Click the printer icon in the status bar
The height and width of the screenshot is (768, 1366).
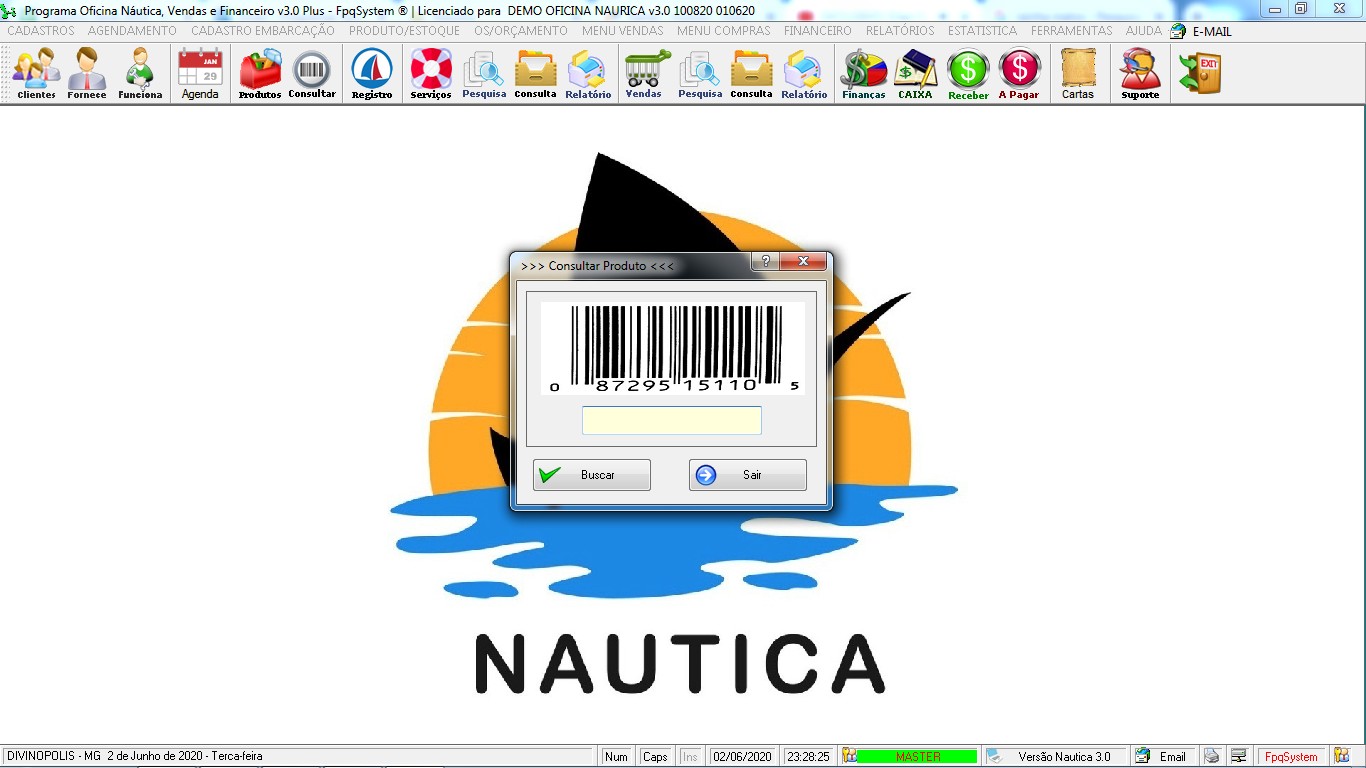tap(1211, 756)
